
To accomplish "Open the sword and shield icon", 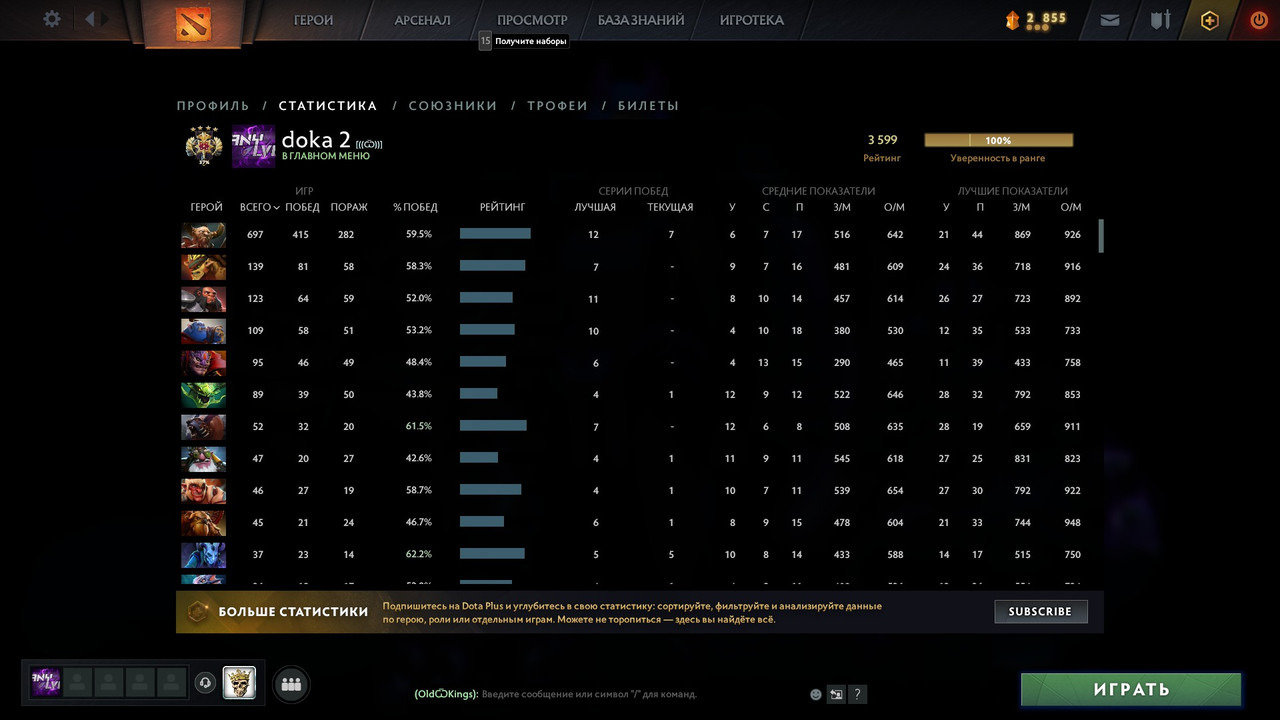I will [1160, 20].
